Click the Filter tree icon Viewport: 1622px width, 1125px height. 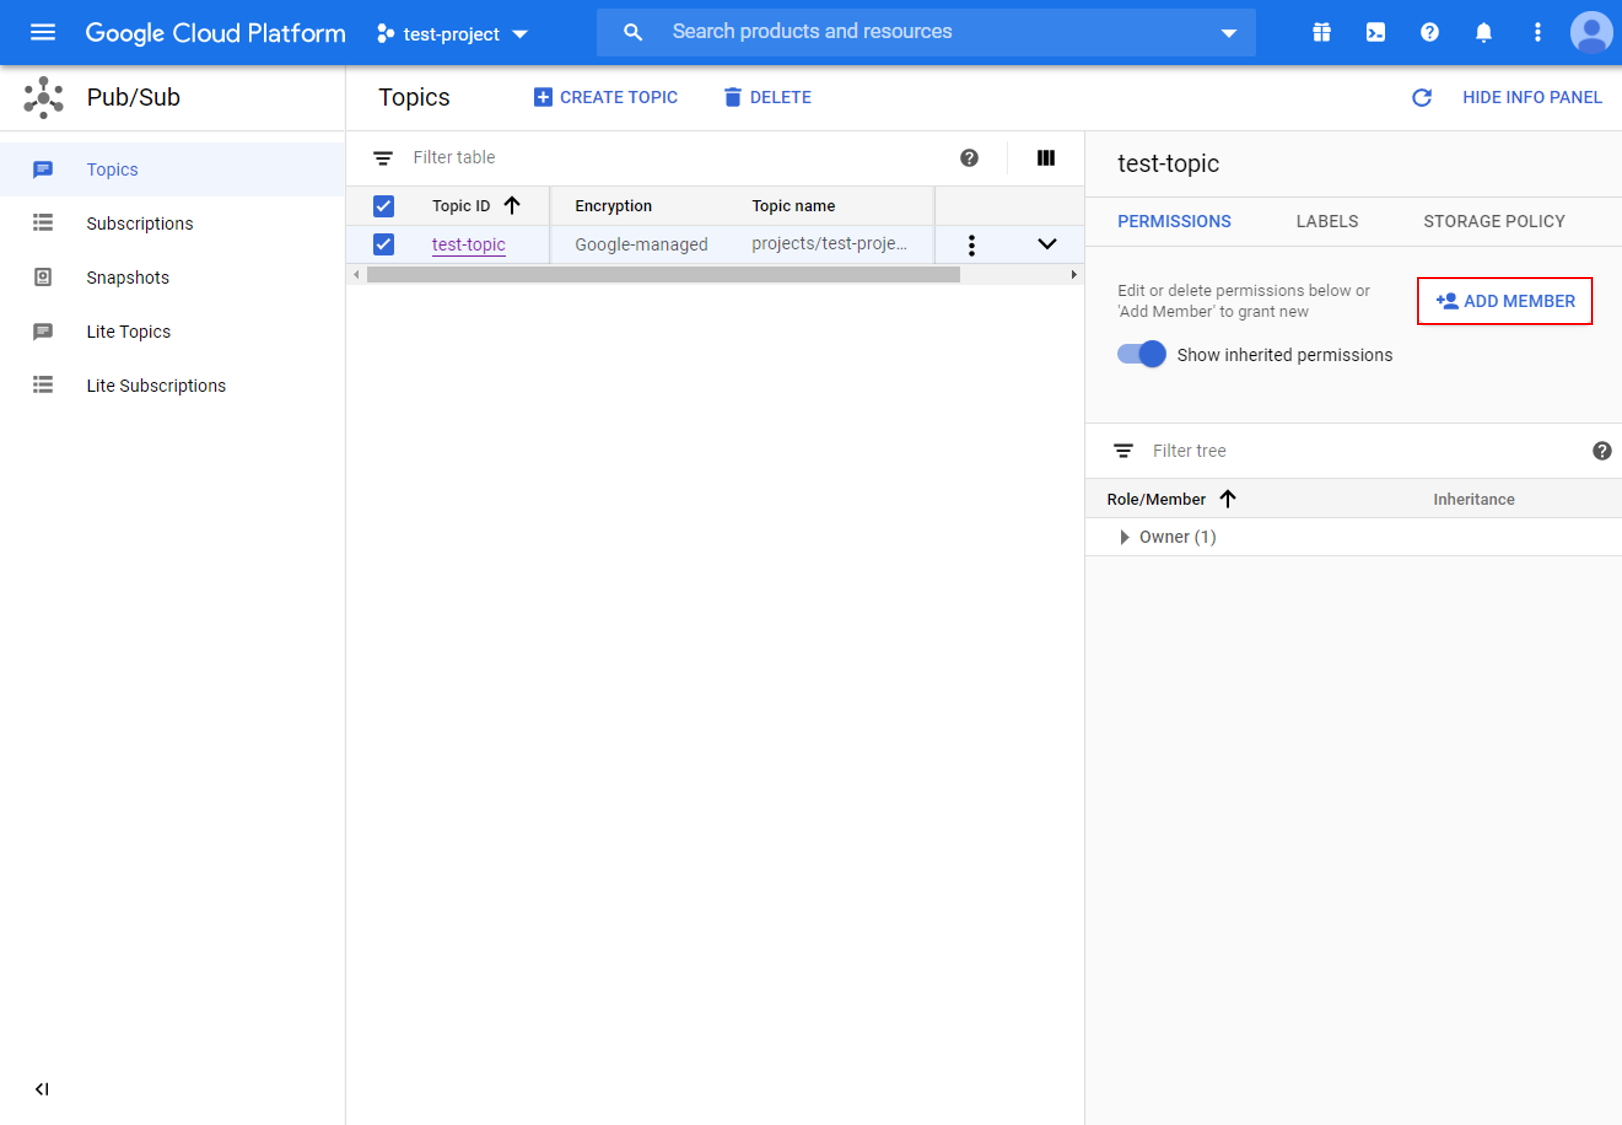[1124, 451]
